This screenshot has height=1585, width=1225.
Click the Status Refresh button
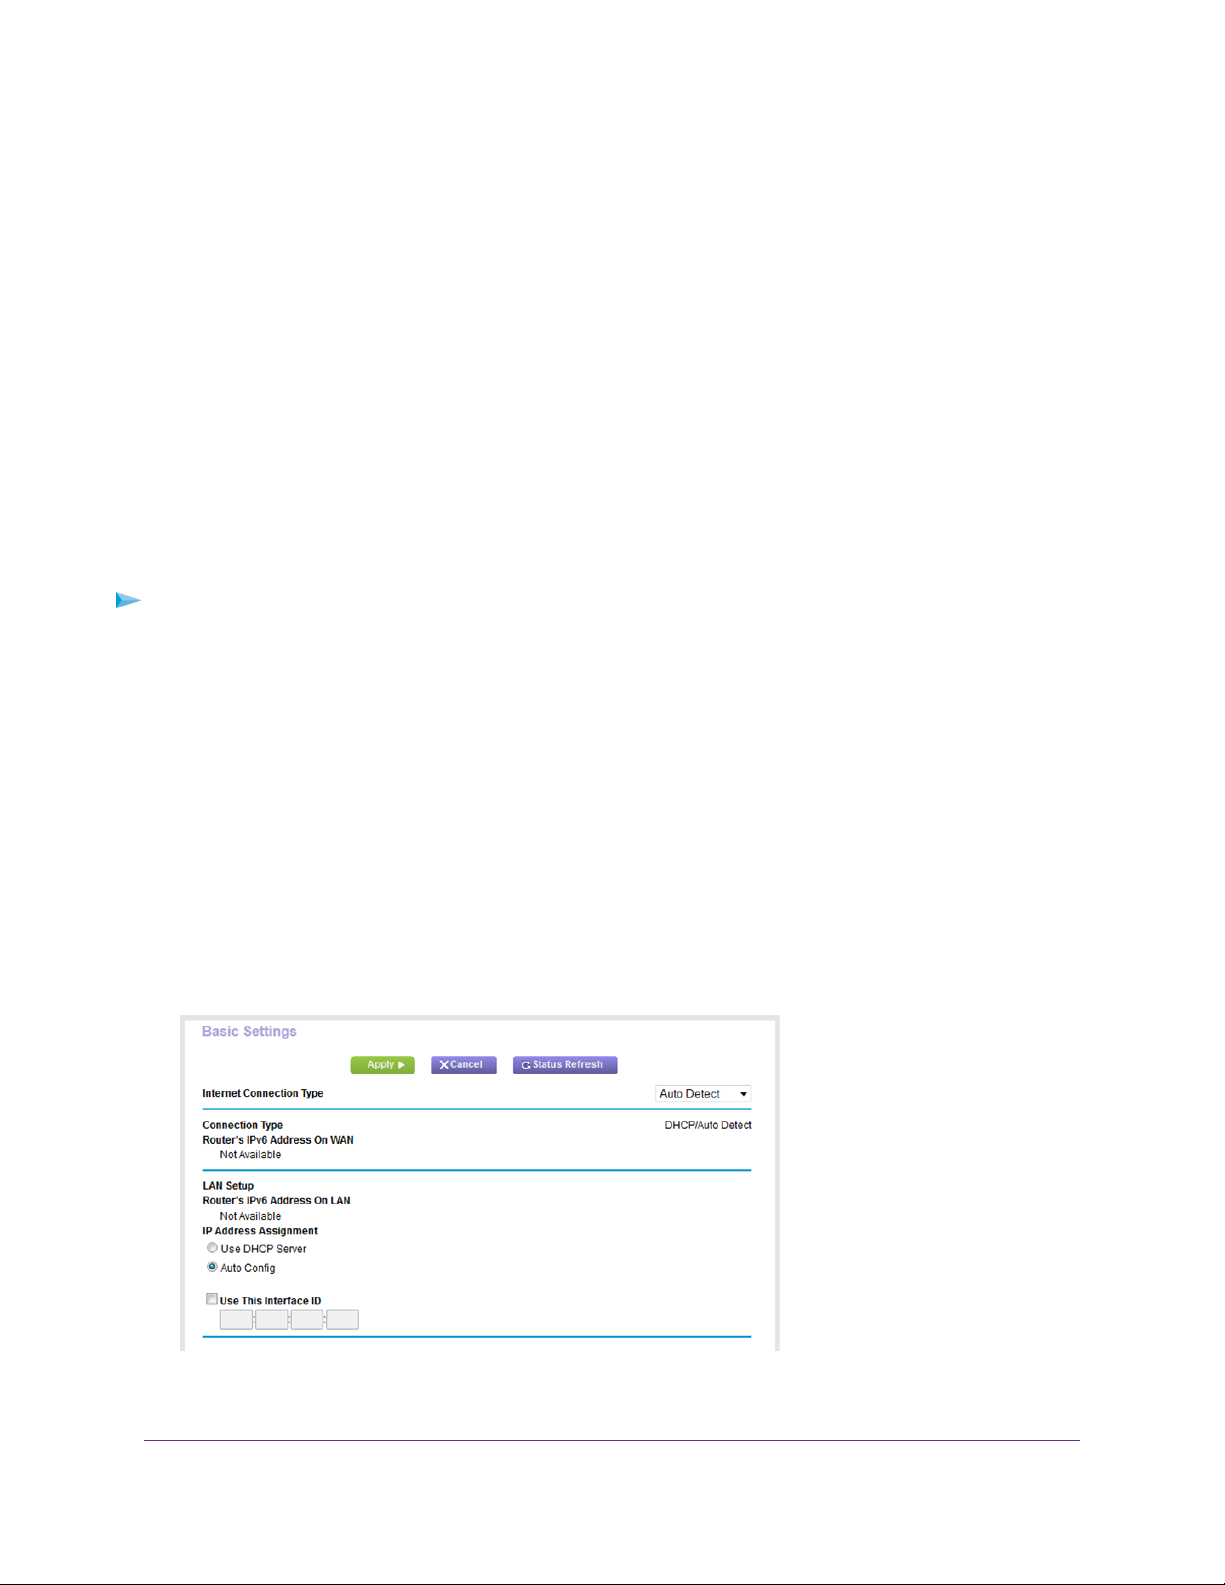tap(565, 1065)
